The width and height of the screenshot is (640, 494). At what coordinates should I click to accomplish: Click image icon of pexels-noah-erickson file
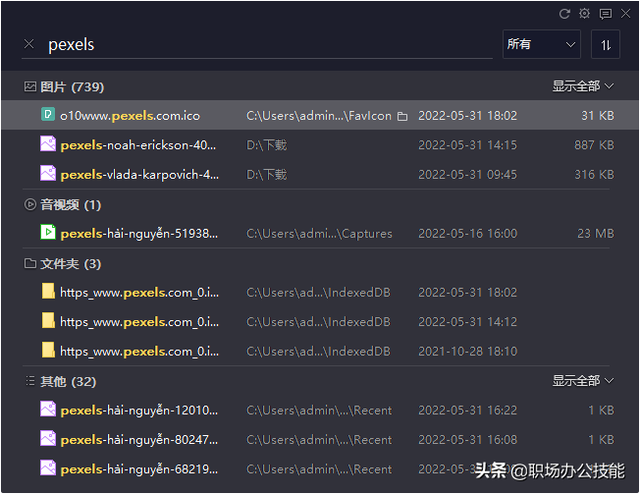[x=48, y=144]
